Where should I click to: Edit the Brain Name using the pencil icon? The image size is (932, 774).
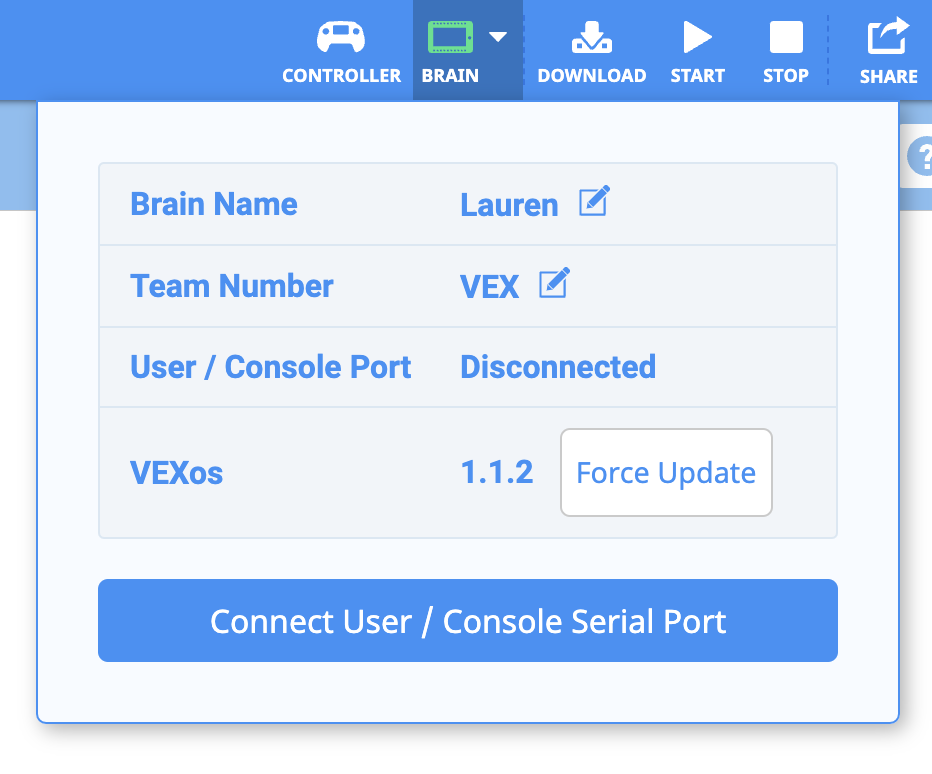tap(594, 201)
